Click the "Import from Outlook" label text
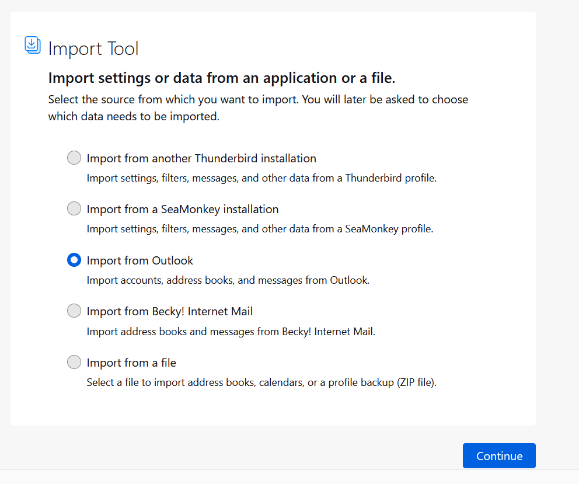 tap(140, 261)
